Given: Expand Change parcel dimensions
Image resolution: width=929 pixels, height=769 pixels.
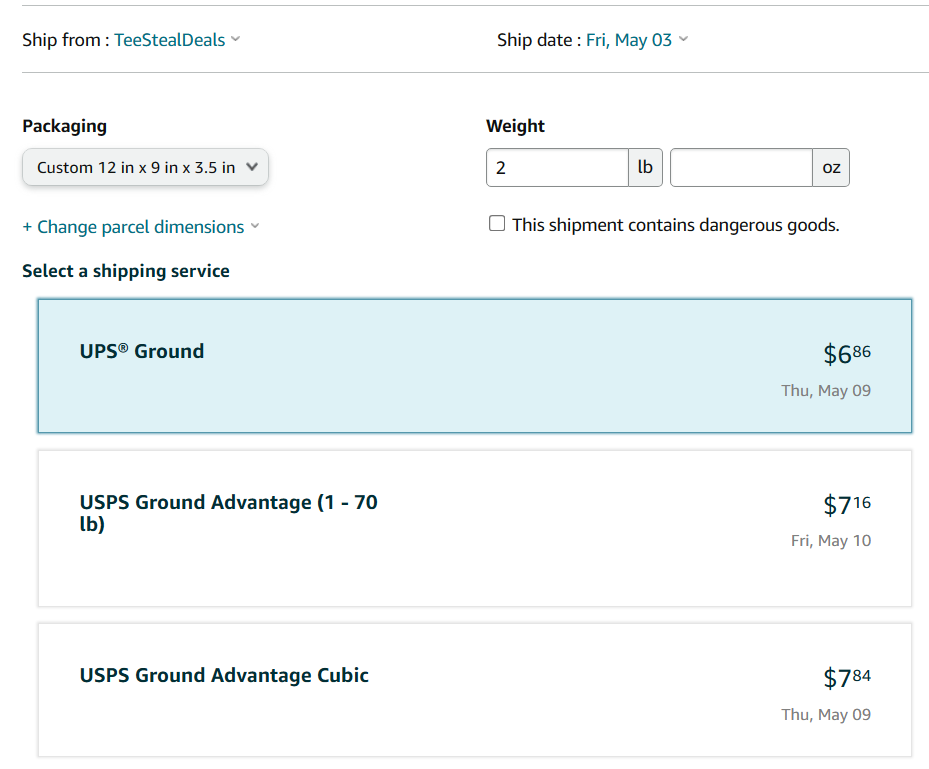Looking at the screenshot, I should pos(141,227).
